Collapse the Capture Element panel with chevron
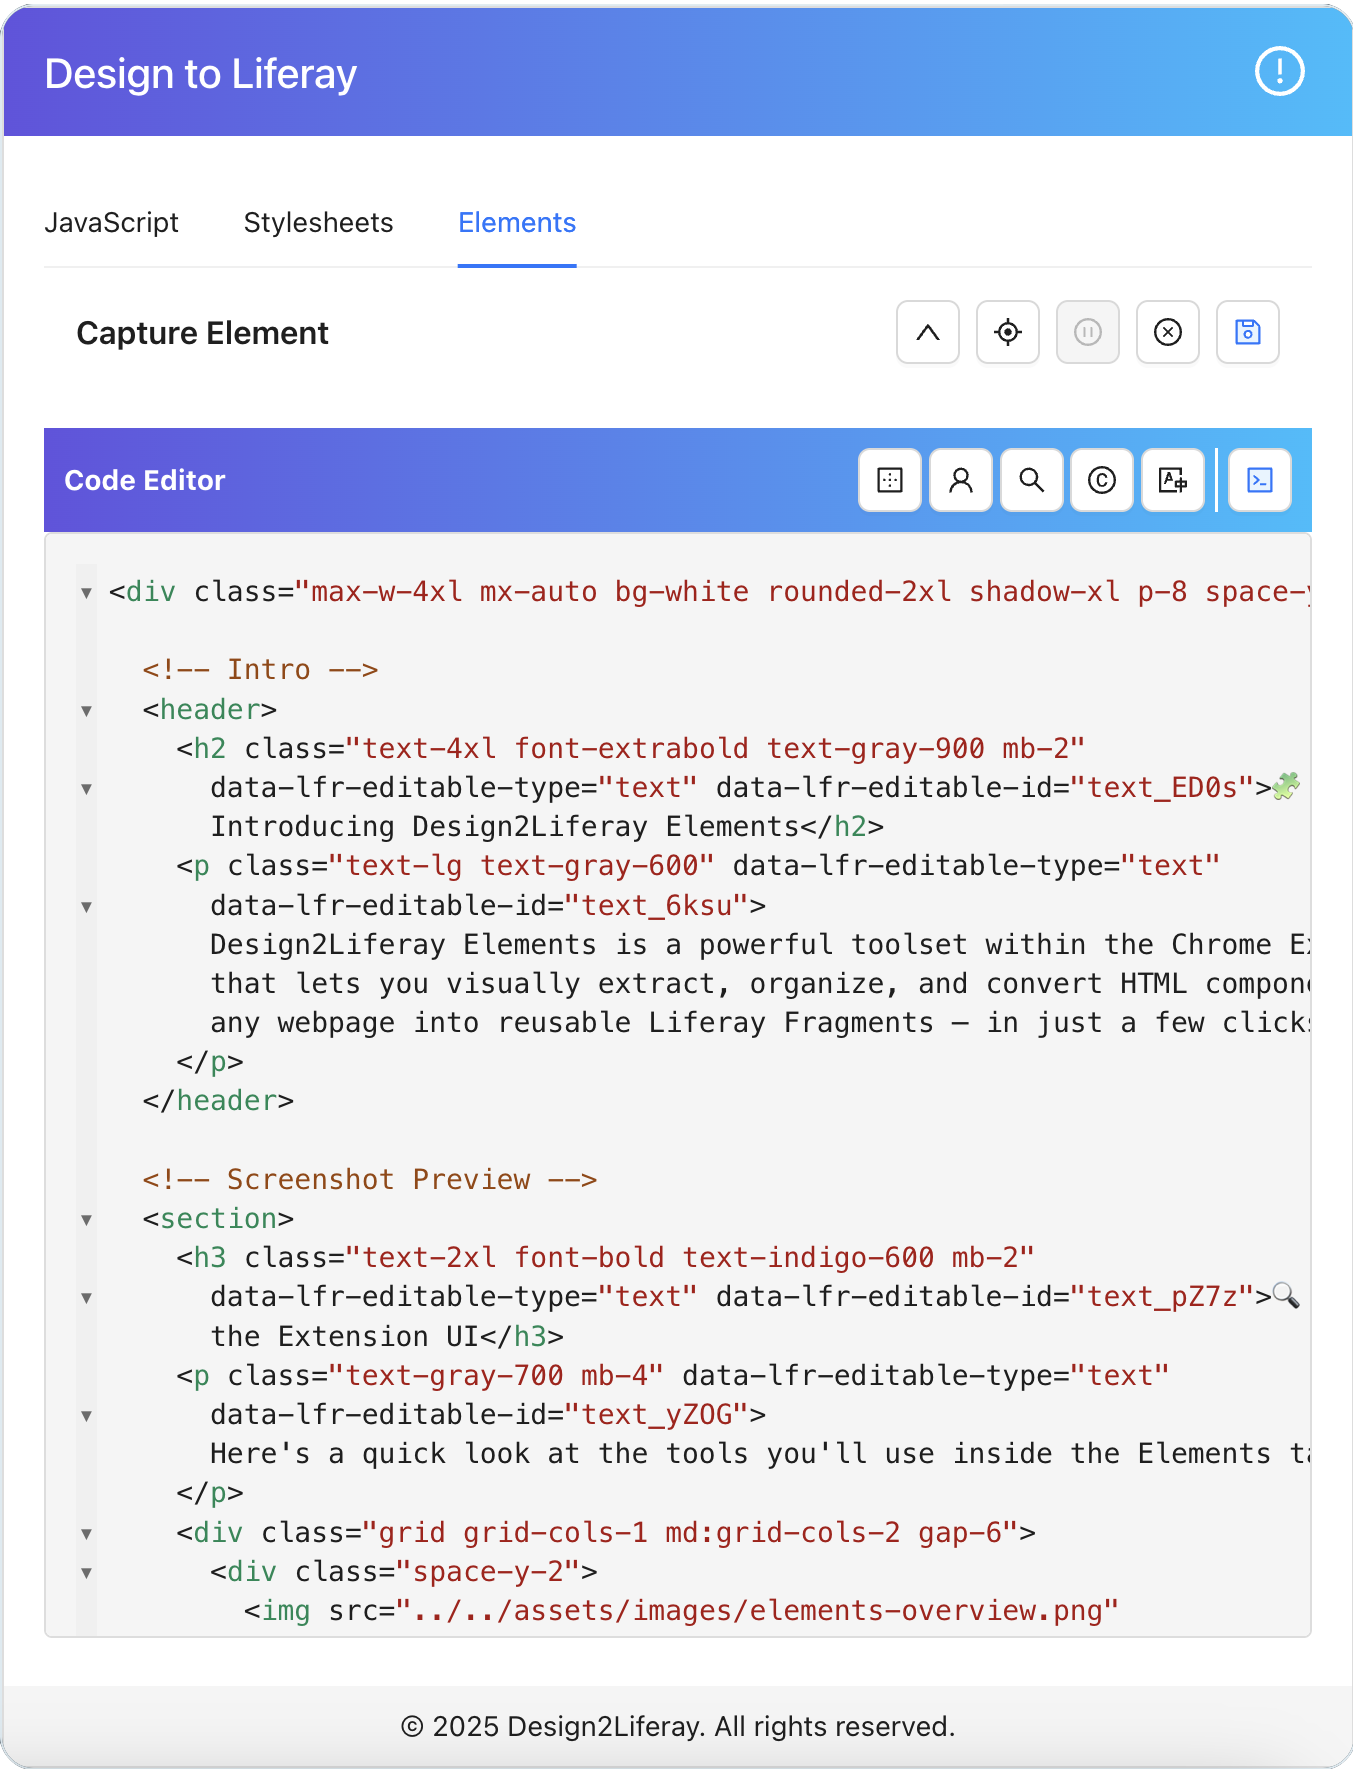The image size is (1353, 1769). (928, 332)
